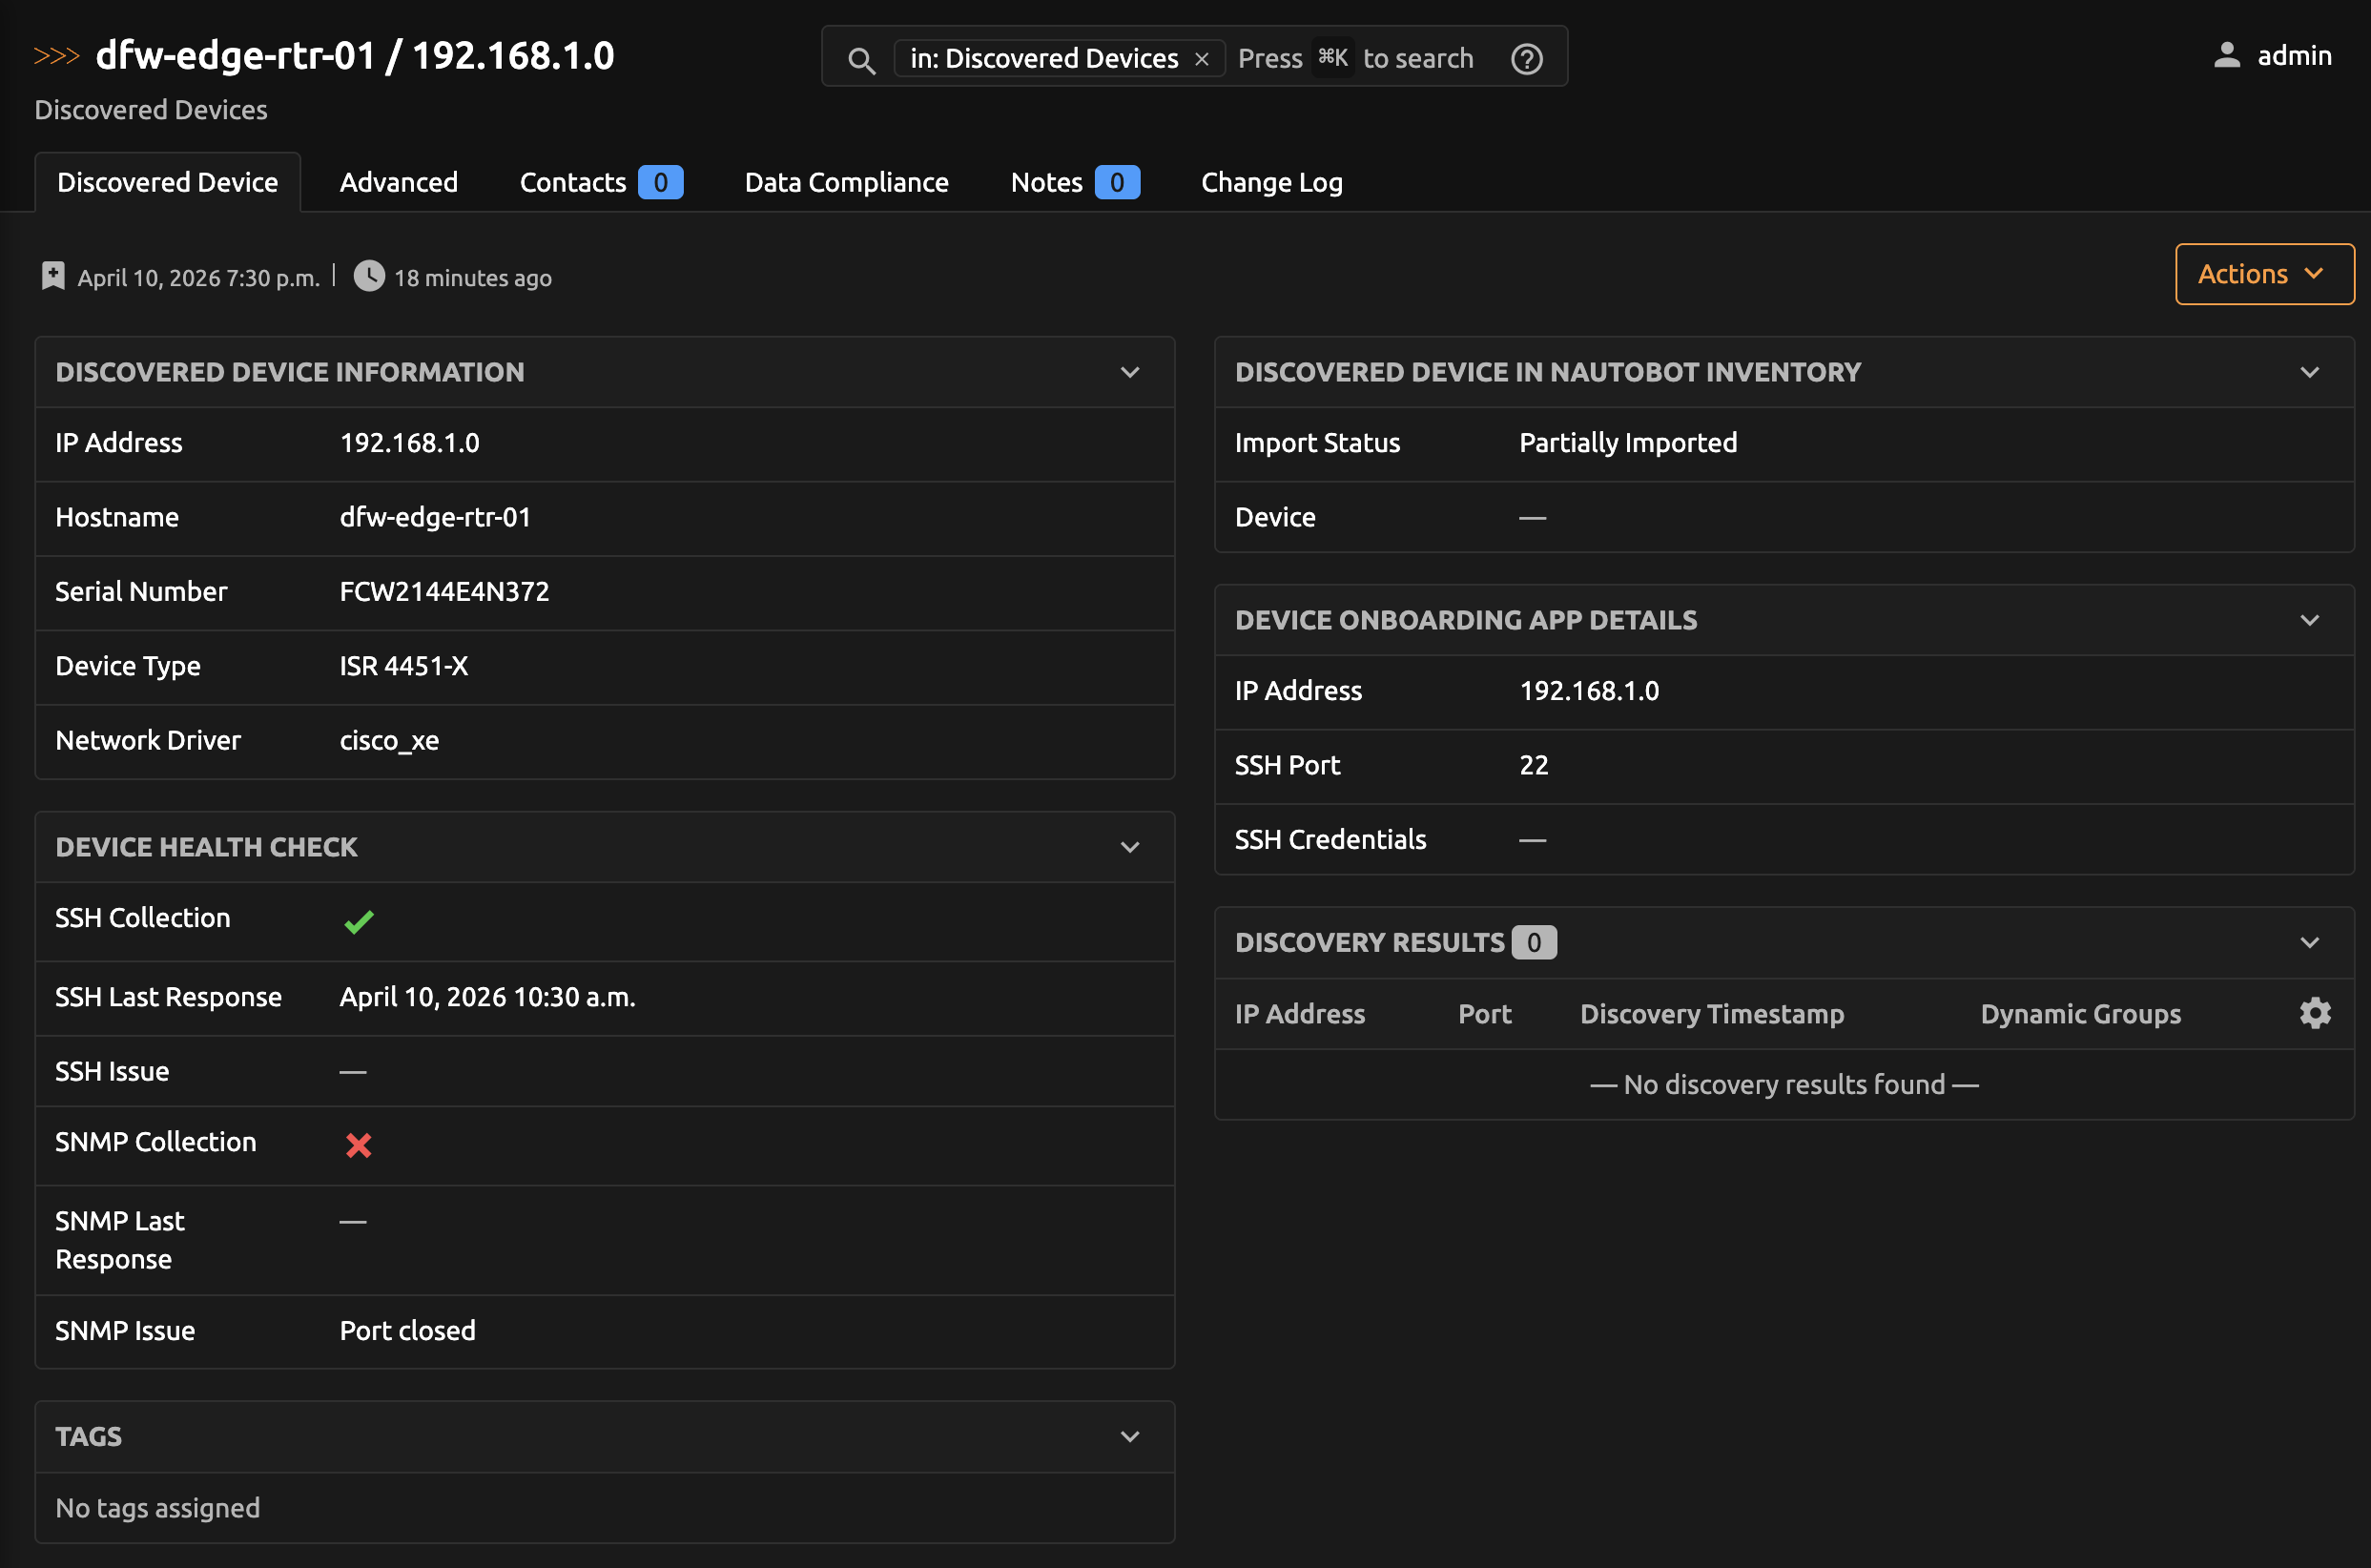Click the last-updated clock icon
This screenshot has width=2371, height=1568.
click(369, 276)
